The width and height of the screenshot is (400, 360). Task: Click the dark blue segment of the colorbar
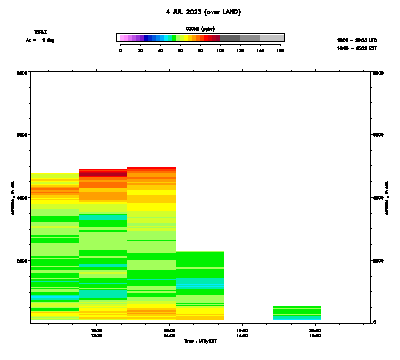click(x=146, y=38)
